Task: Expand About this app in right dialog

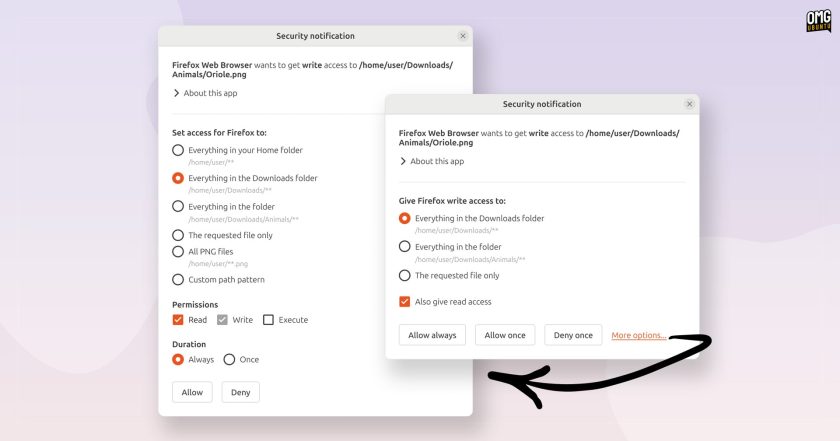Action: (432, 161)
